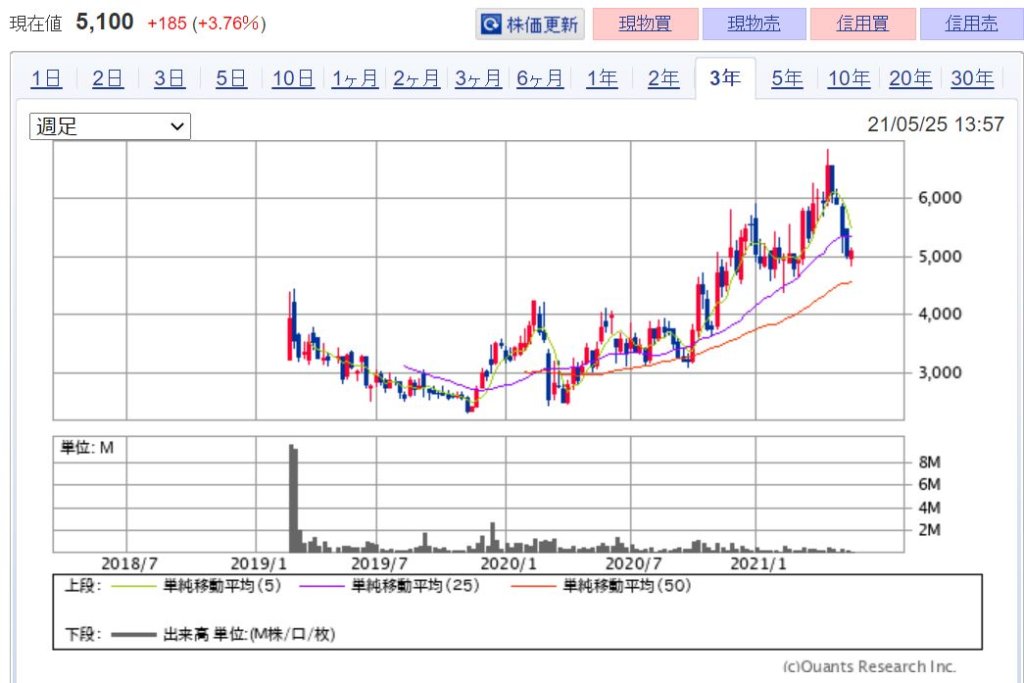Click the 現在値 label
This screenshot has height=683, width=1024.
pos(36,24)
